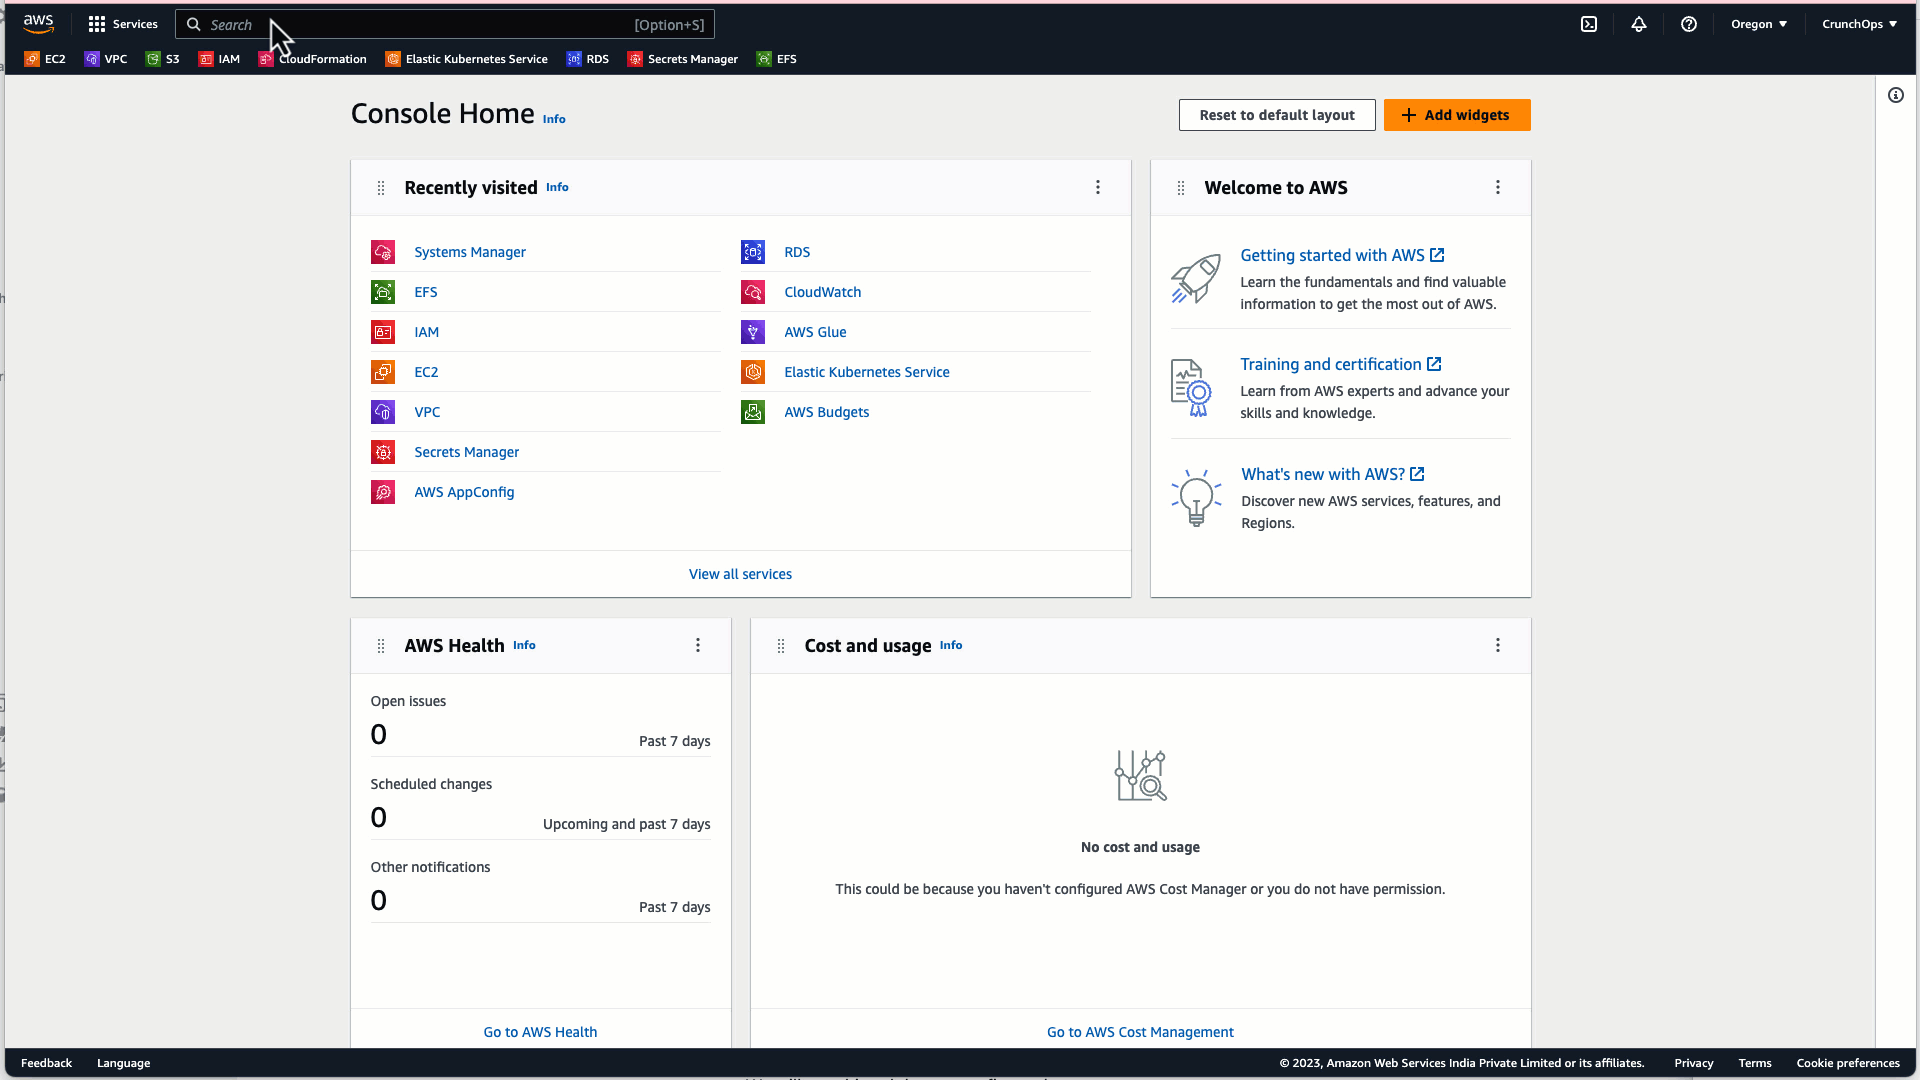The height and width of the screenshot is (1080, 1920).
Task: Click Info link beside Recently visited
Action: 557,187
